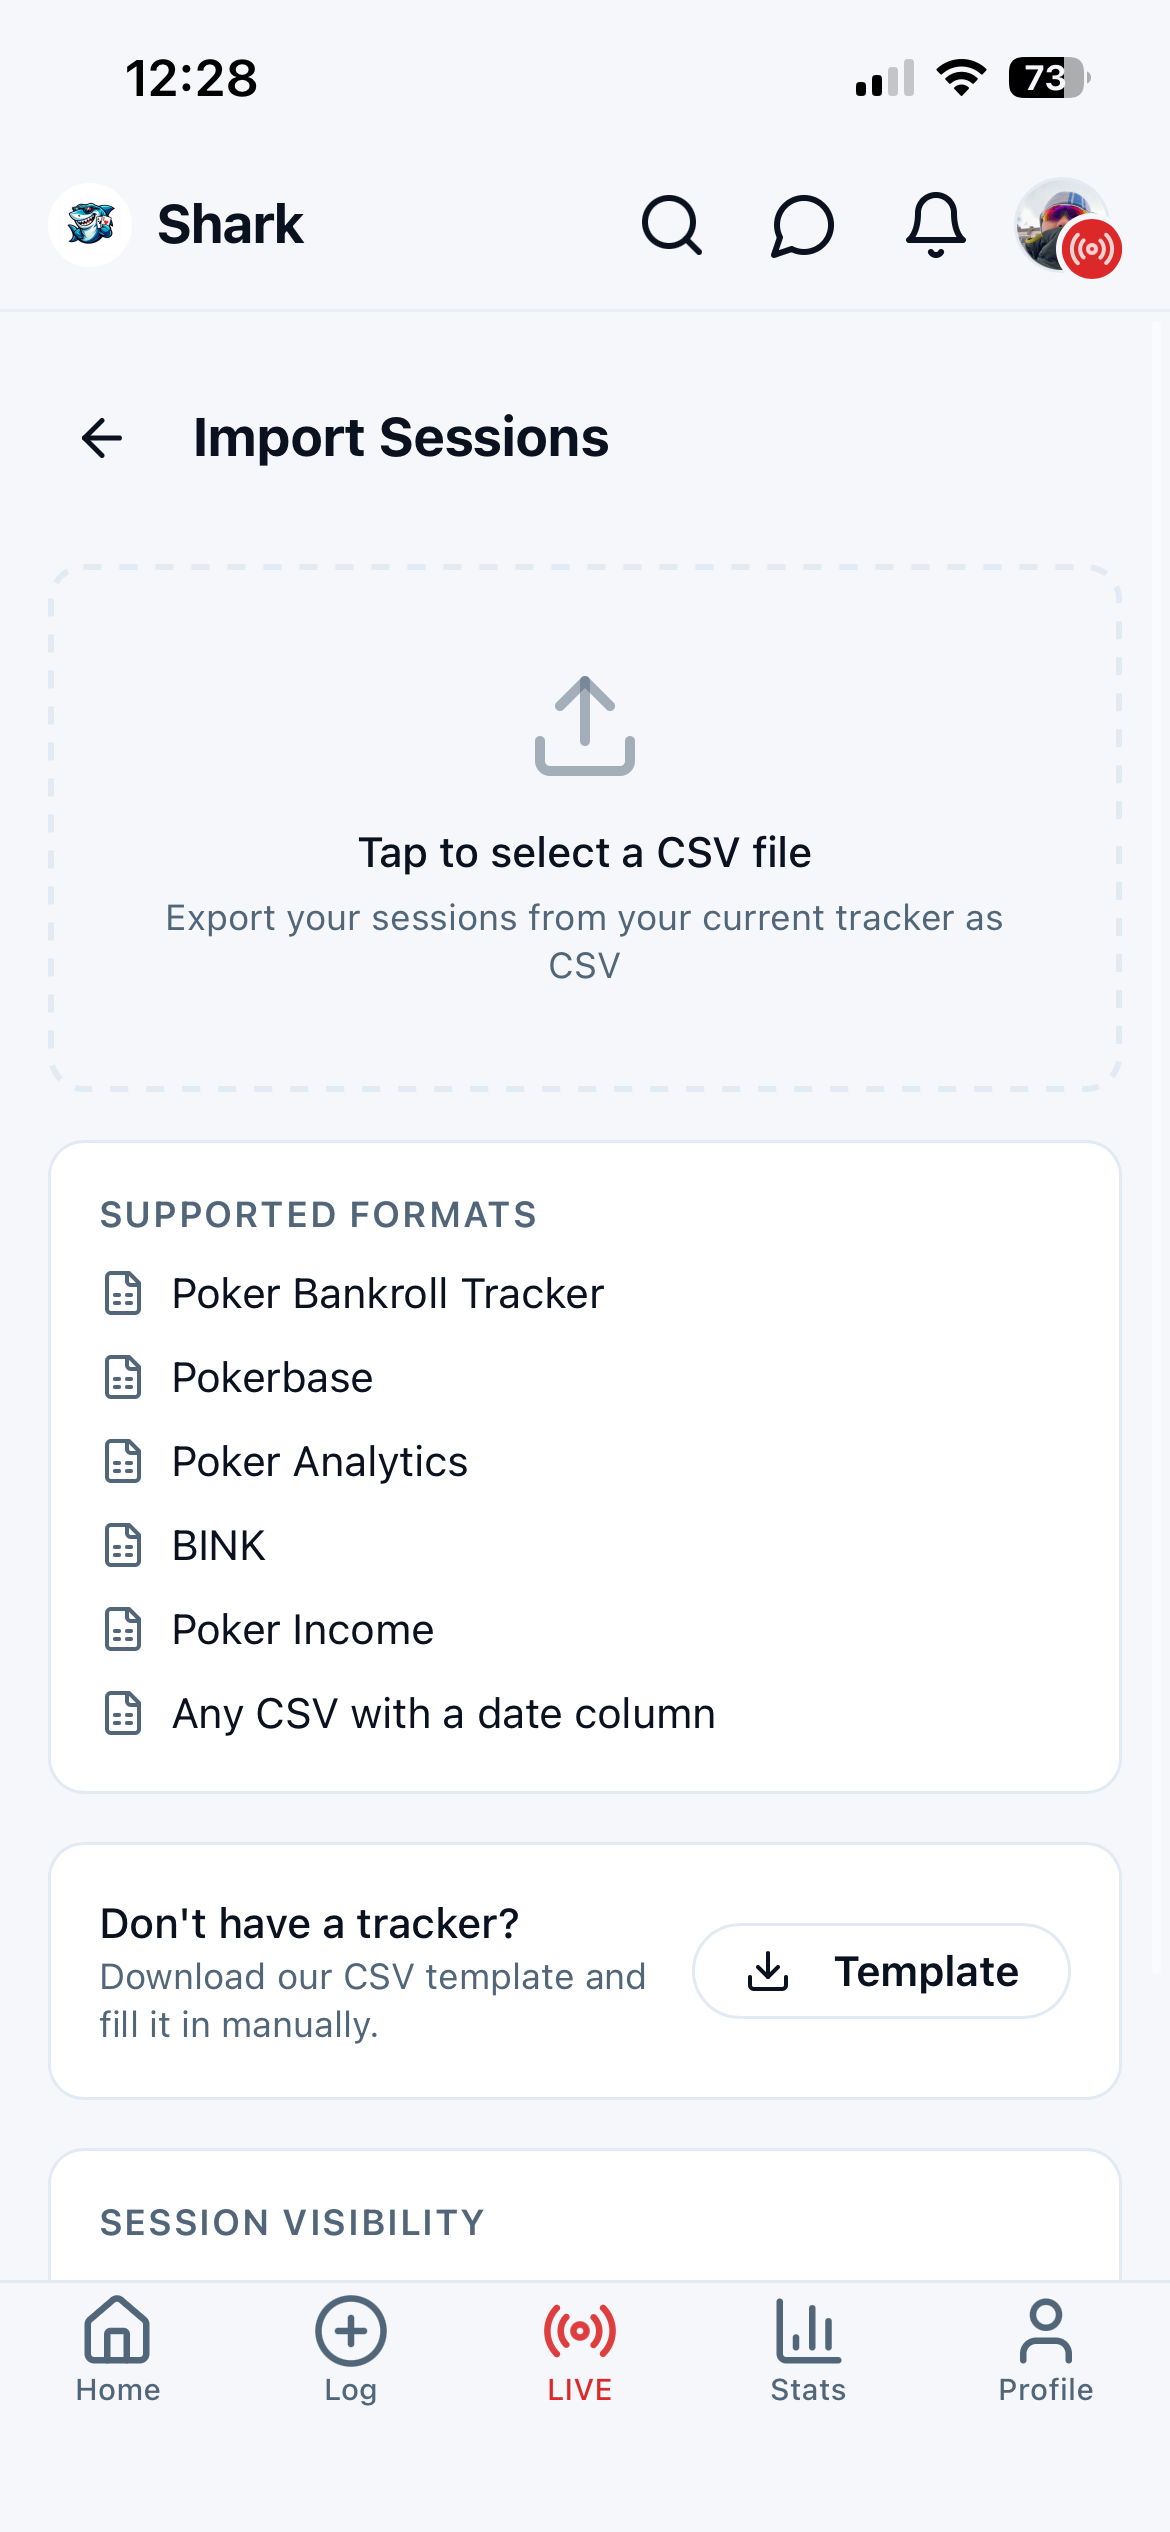Tap the search magnifier icon
1170x2532 pixels.
671,225
